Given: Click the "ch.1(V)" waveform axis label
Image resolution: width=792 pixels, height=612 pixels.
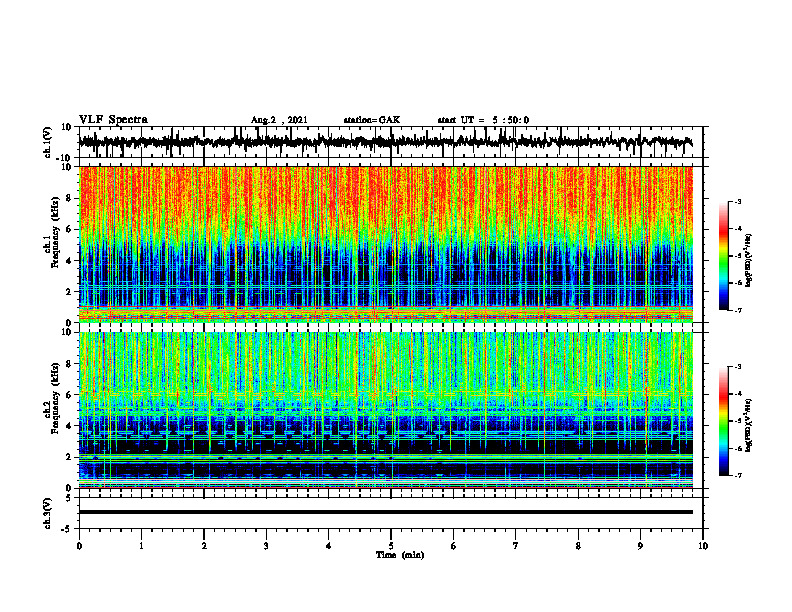Looking at the screenshot, I should (x=48, y=142).
